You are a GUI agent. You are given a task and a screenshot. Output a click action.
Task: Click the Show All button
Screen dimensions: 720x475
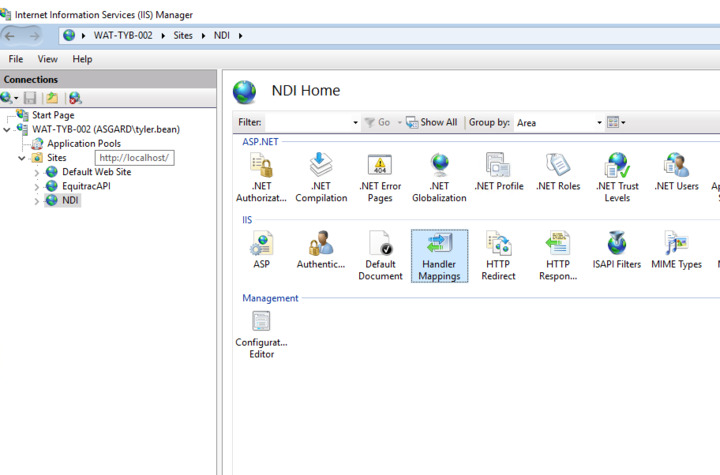pos(432,122)
